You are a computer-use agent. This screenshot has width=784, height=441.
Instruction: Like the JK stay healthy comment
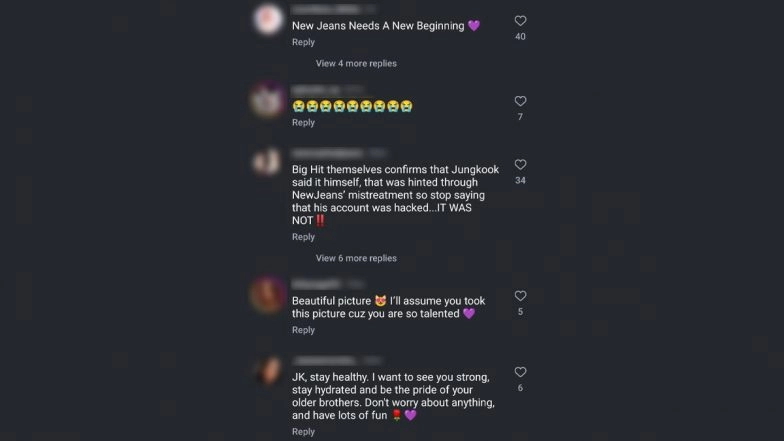click(520, 372)
